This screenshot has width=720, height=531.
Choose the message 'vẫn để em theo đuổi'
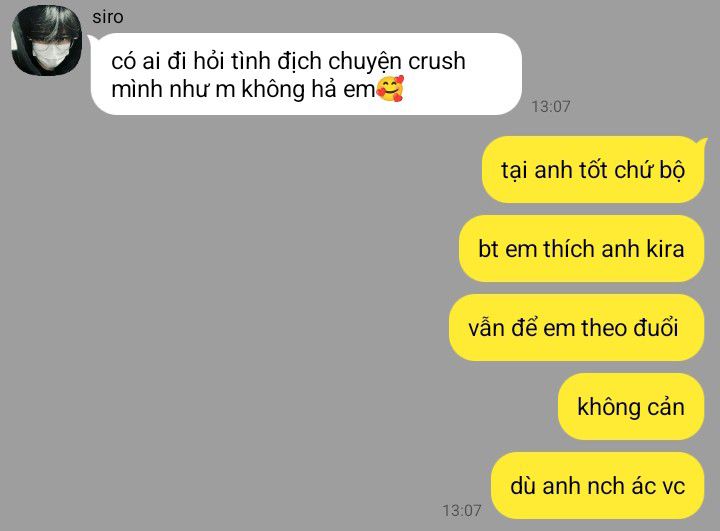click(x=576, y=328)
